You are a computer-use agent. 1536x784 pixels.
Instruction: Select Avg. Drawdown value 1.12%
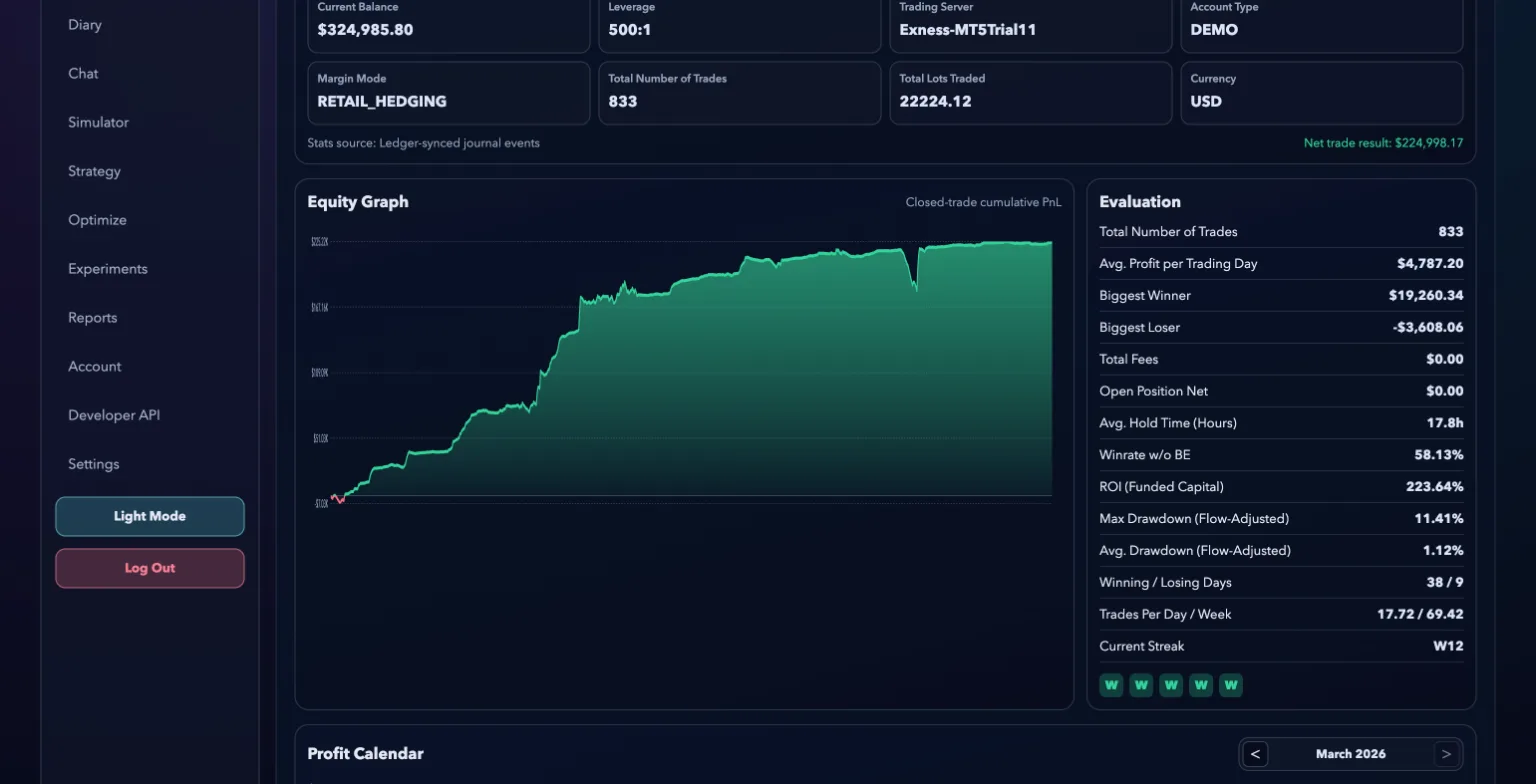point(1443,551)
